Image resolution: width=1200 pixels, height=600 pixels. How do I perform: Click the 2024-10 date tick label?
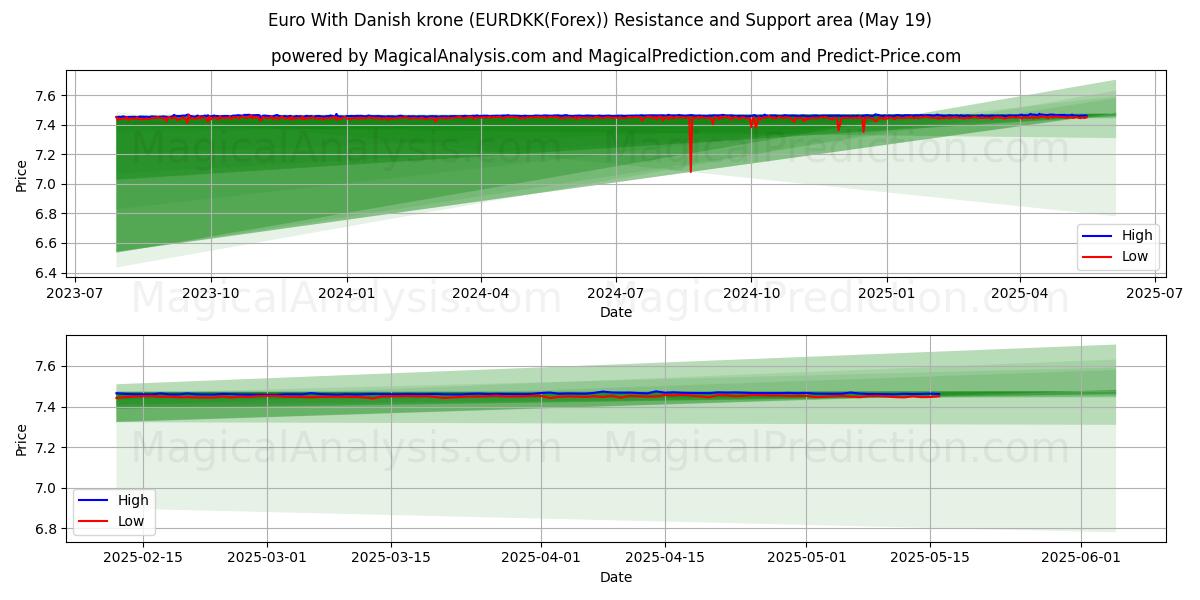click(751, 293)
